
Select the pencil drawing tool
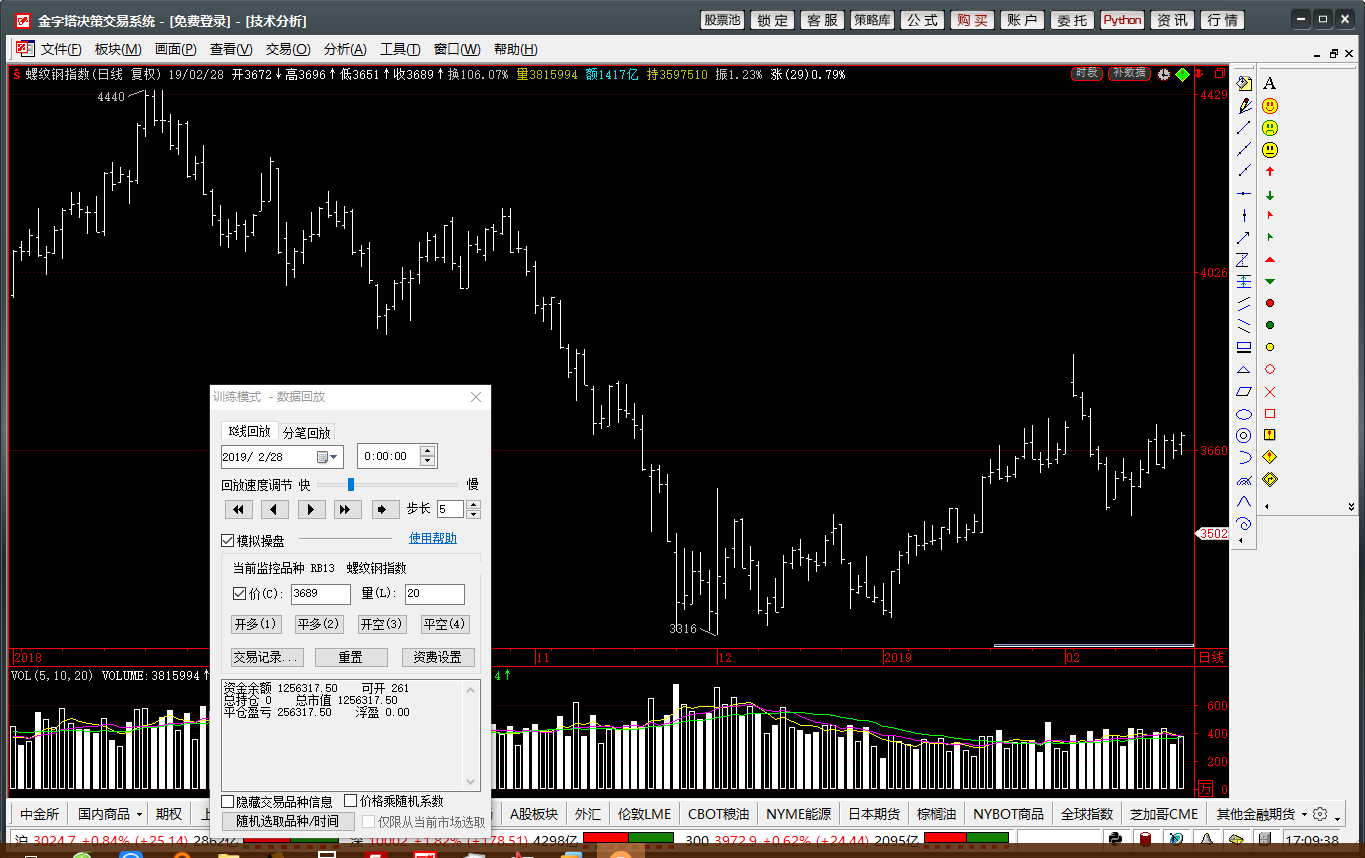pos(1244,105)
